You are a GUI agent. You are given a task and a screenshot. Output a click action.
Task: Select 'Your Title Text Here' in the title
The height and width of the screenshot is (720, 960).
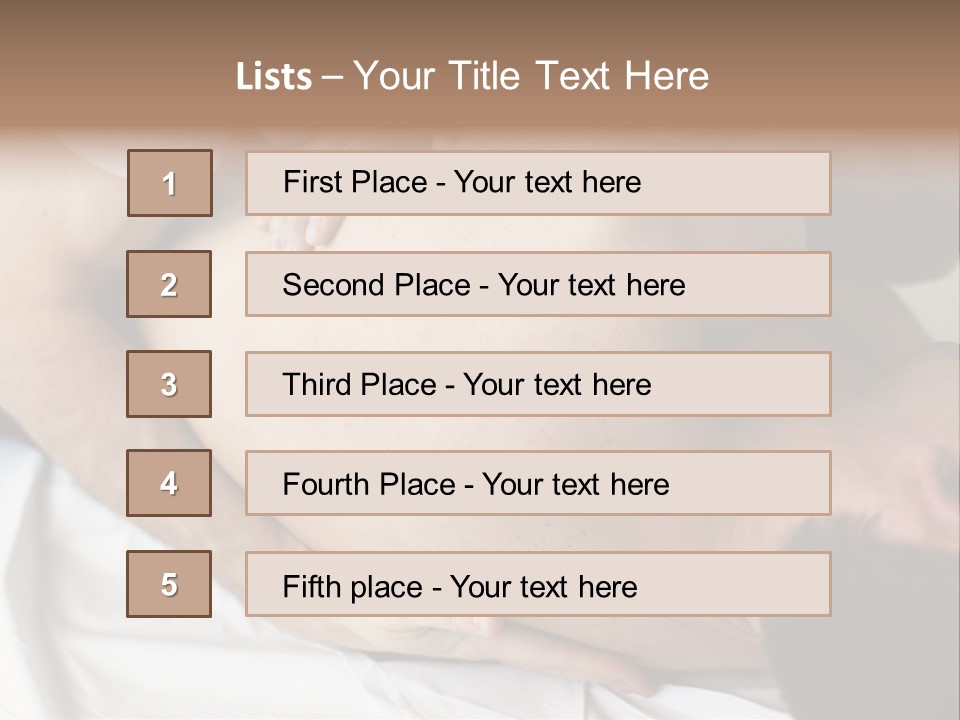pos(531,77)
